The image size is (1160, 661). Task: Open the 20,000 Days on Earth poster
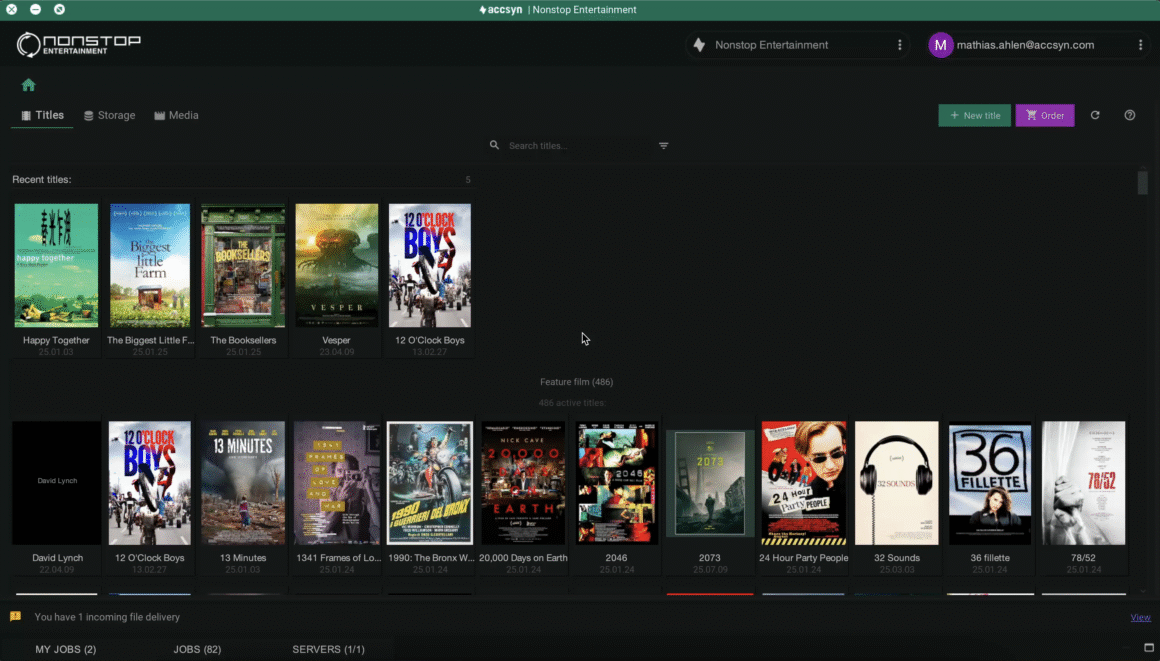[x=523, y=483]
